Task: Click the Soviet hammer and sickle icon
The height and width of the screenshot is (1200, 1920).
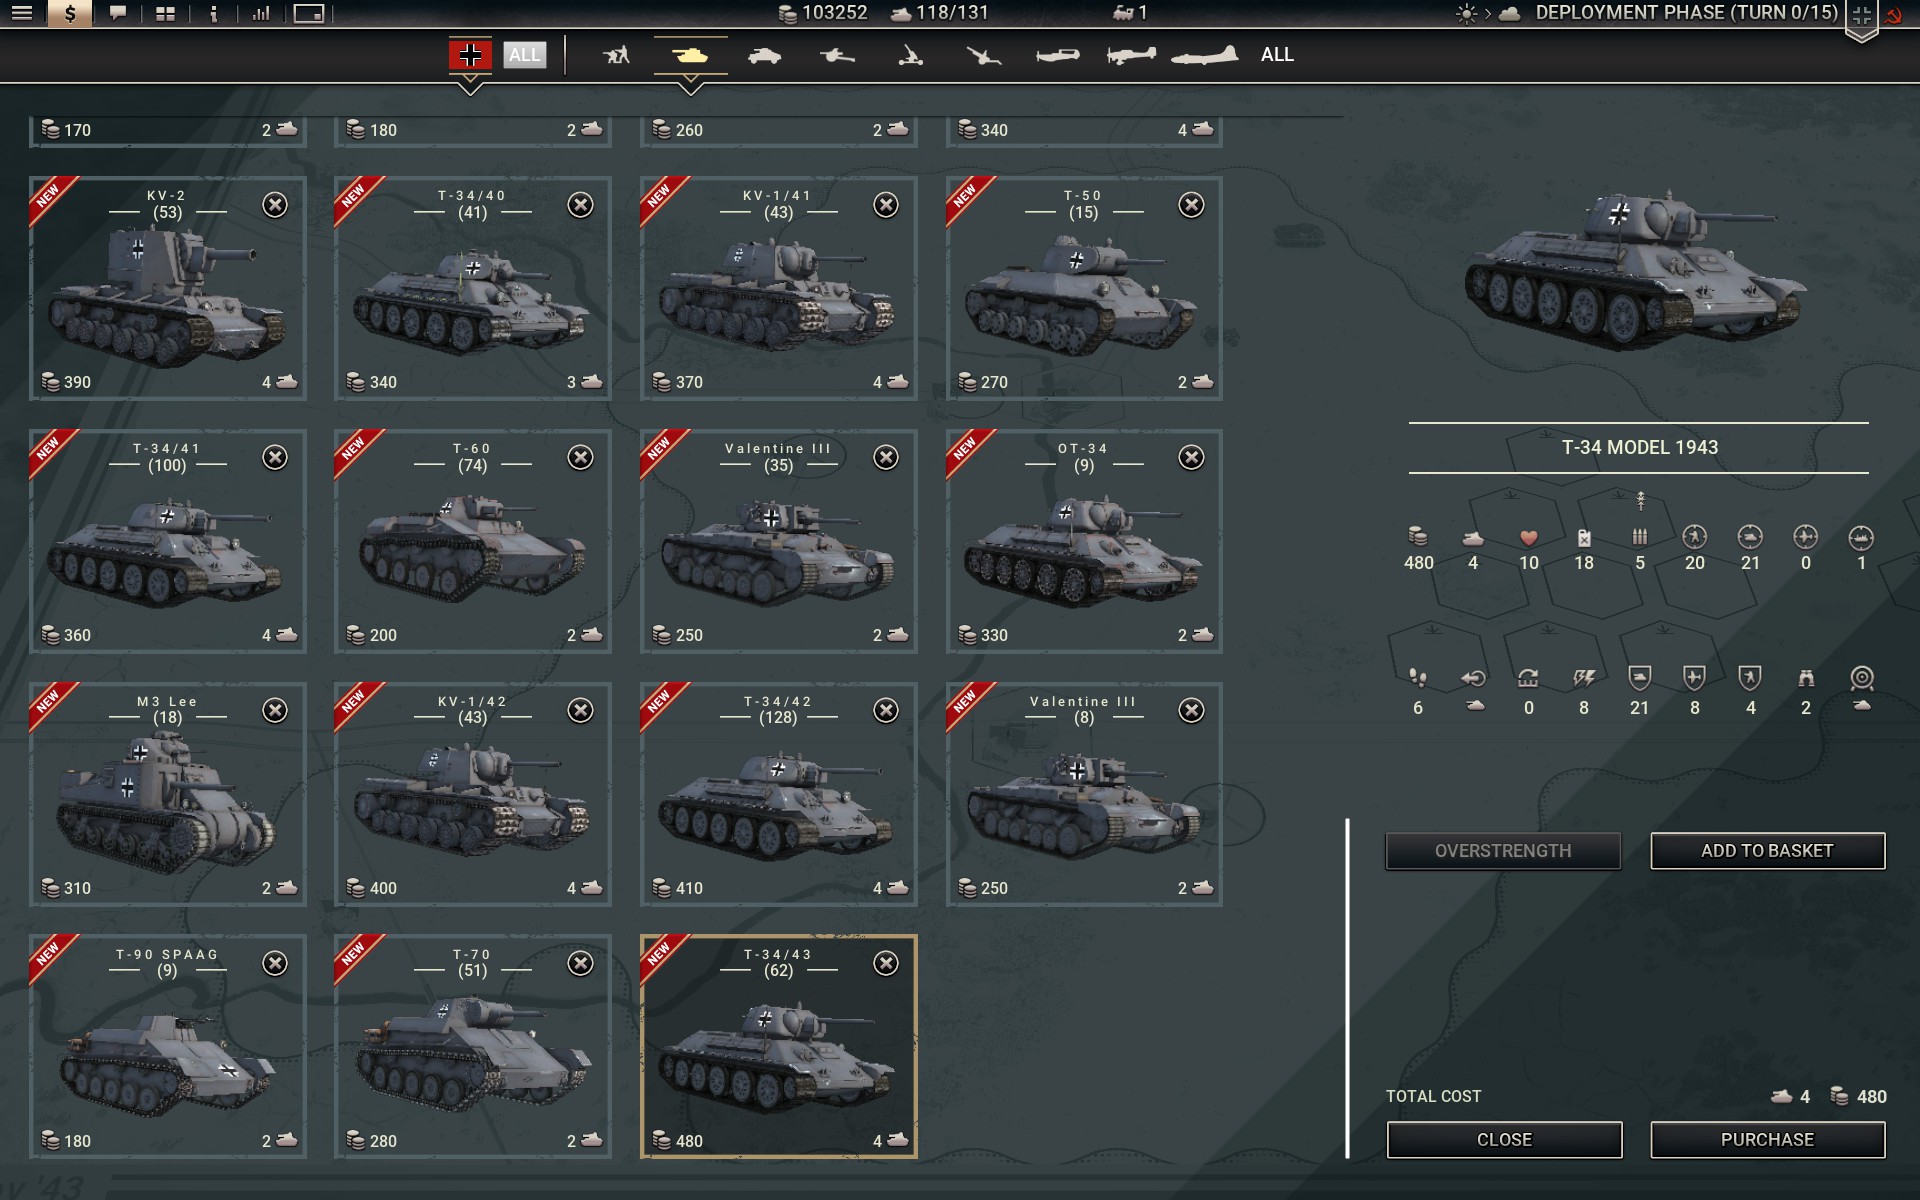Action: tap(1892, 15)
